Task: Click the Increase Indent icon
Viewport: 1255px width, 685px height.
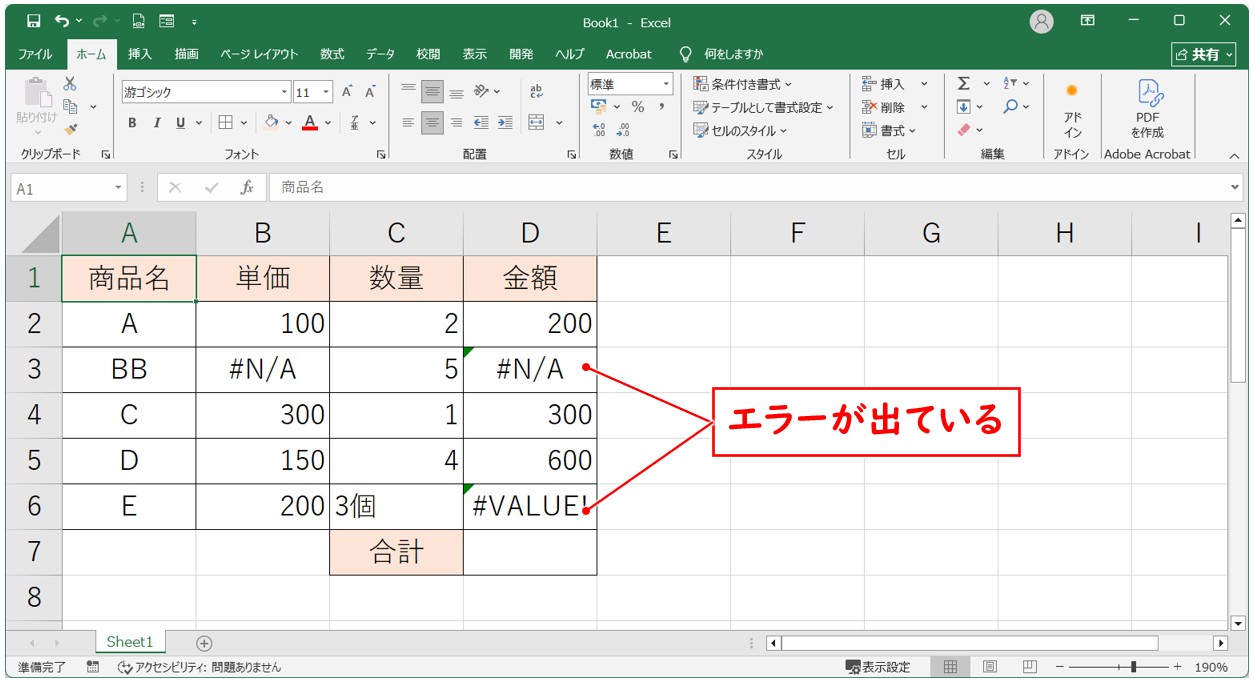Action: pos(505,123)
